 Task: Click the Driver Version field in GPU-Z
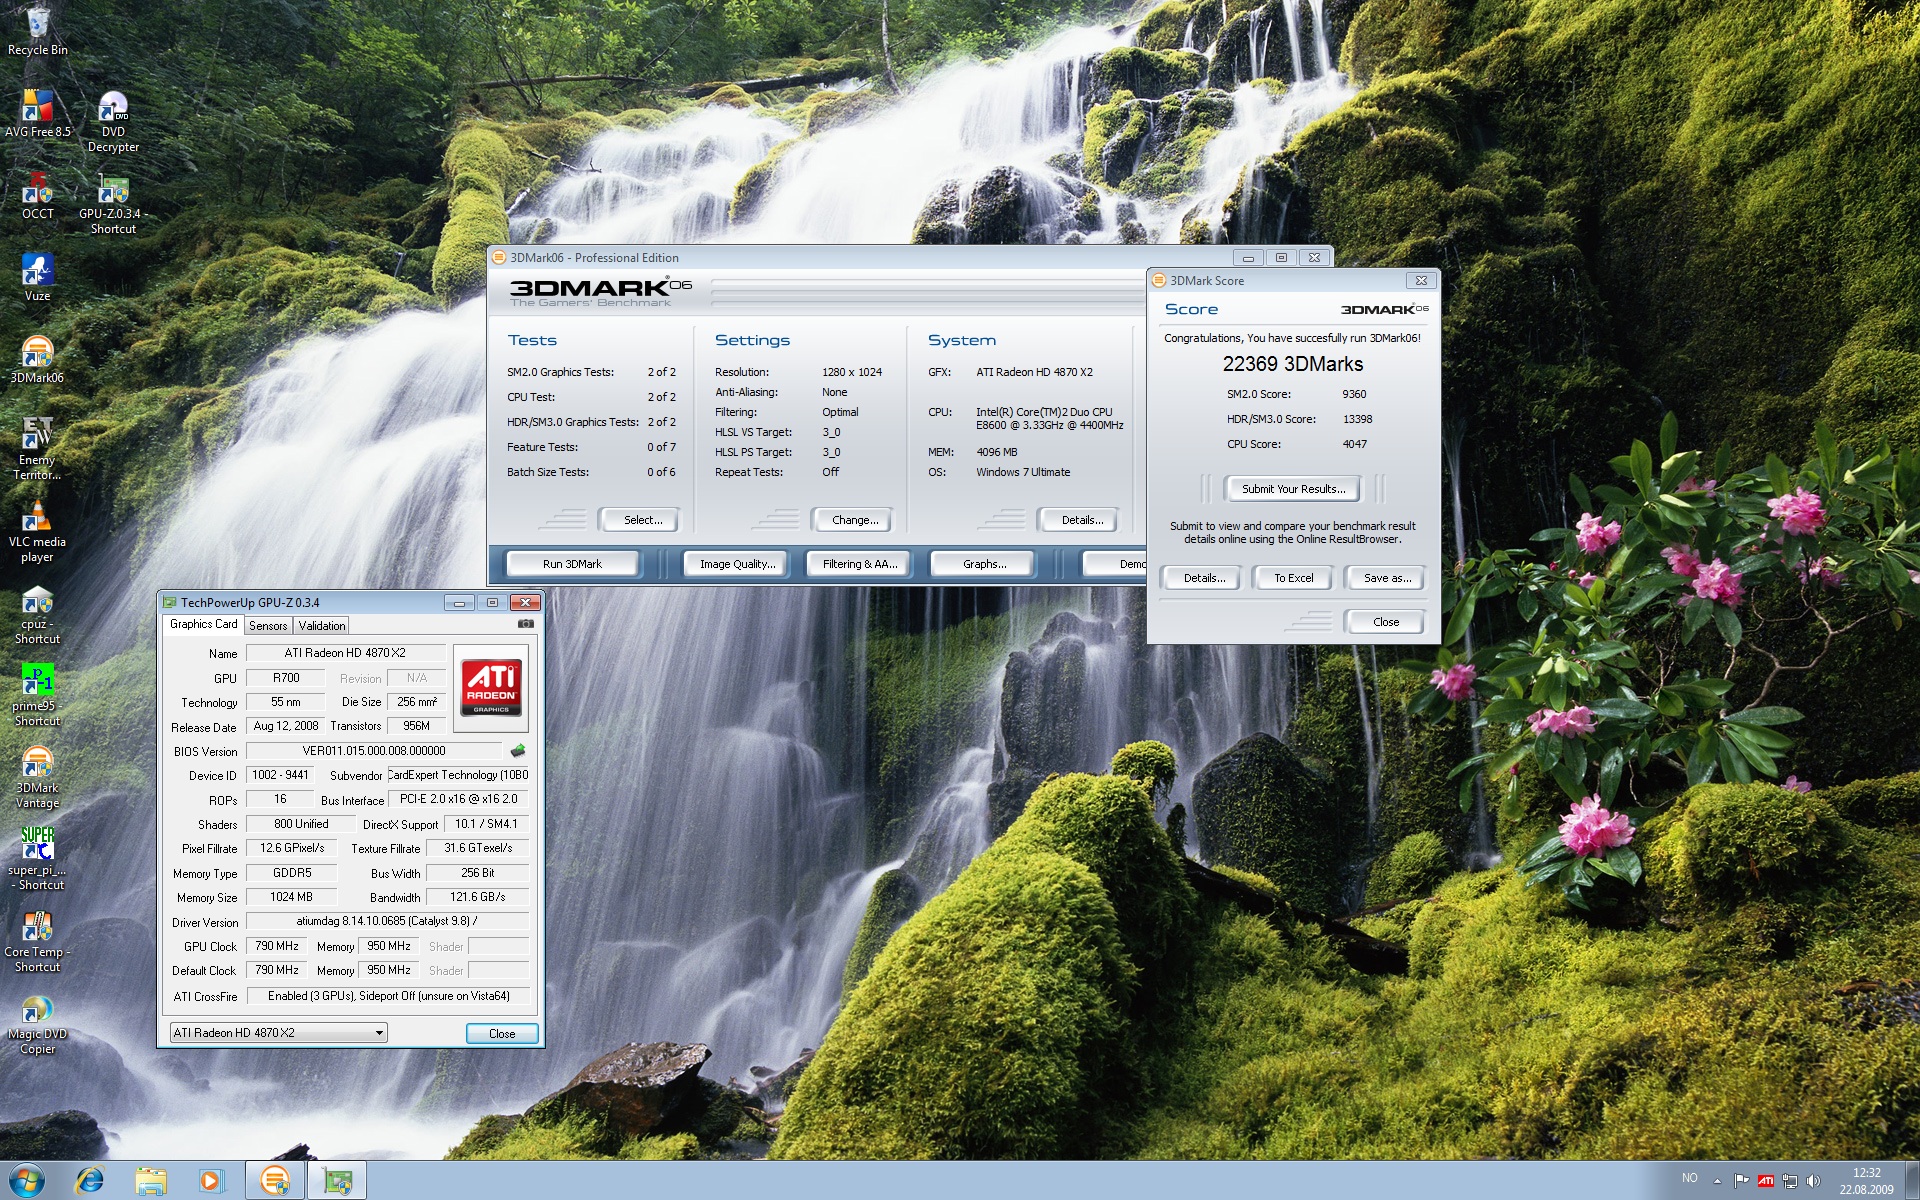pyautogui.click(x=387, y=921)
